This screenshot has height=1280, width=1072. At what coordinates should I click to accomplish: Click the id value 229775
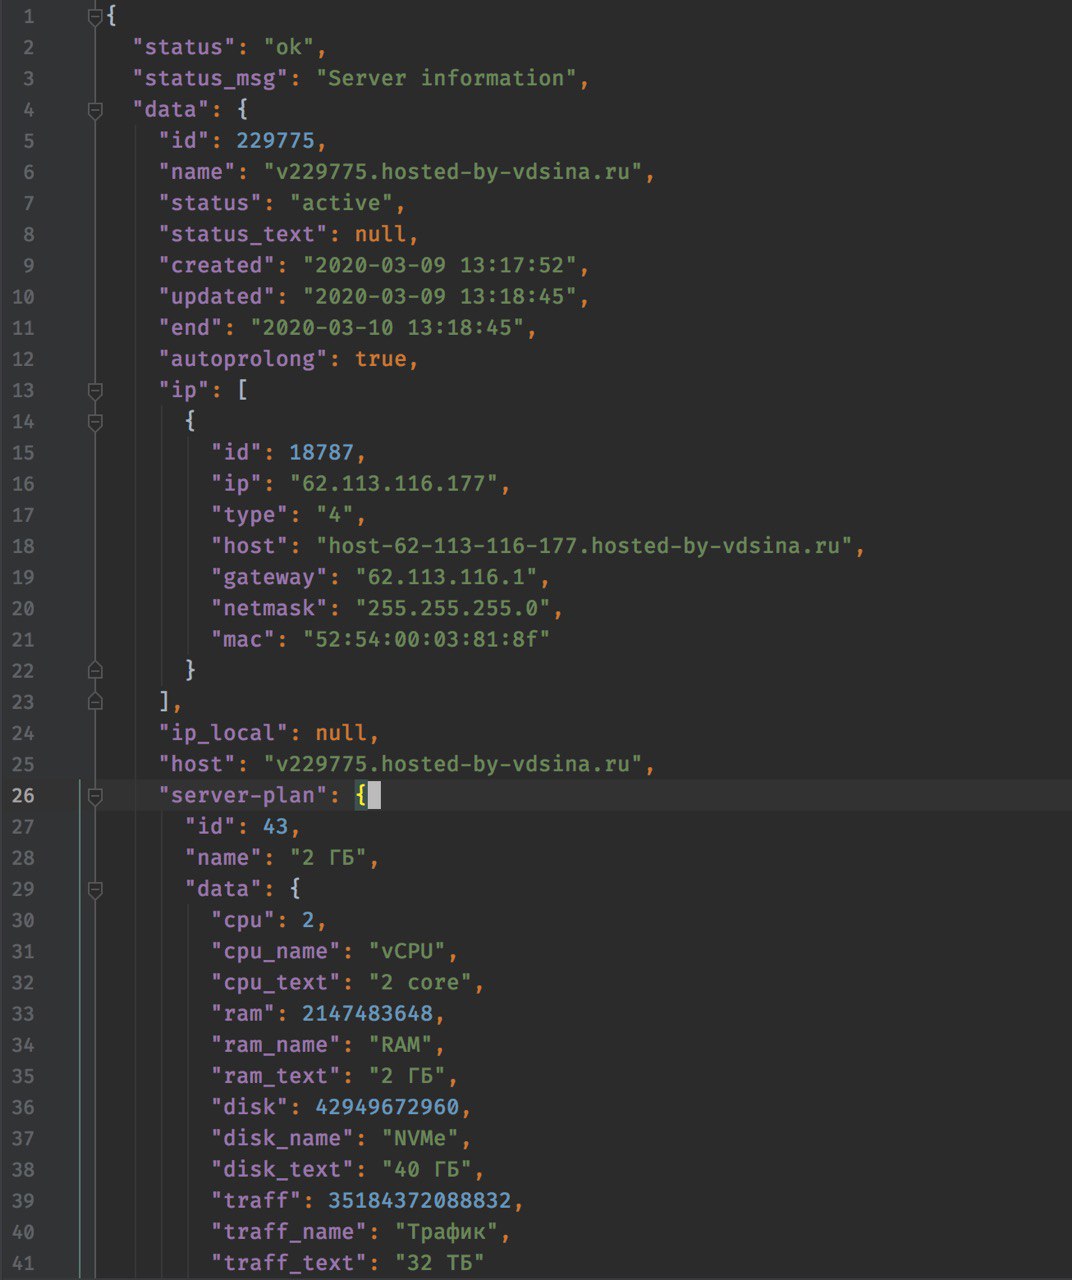[275, 141]
